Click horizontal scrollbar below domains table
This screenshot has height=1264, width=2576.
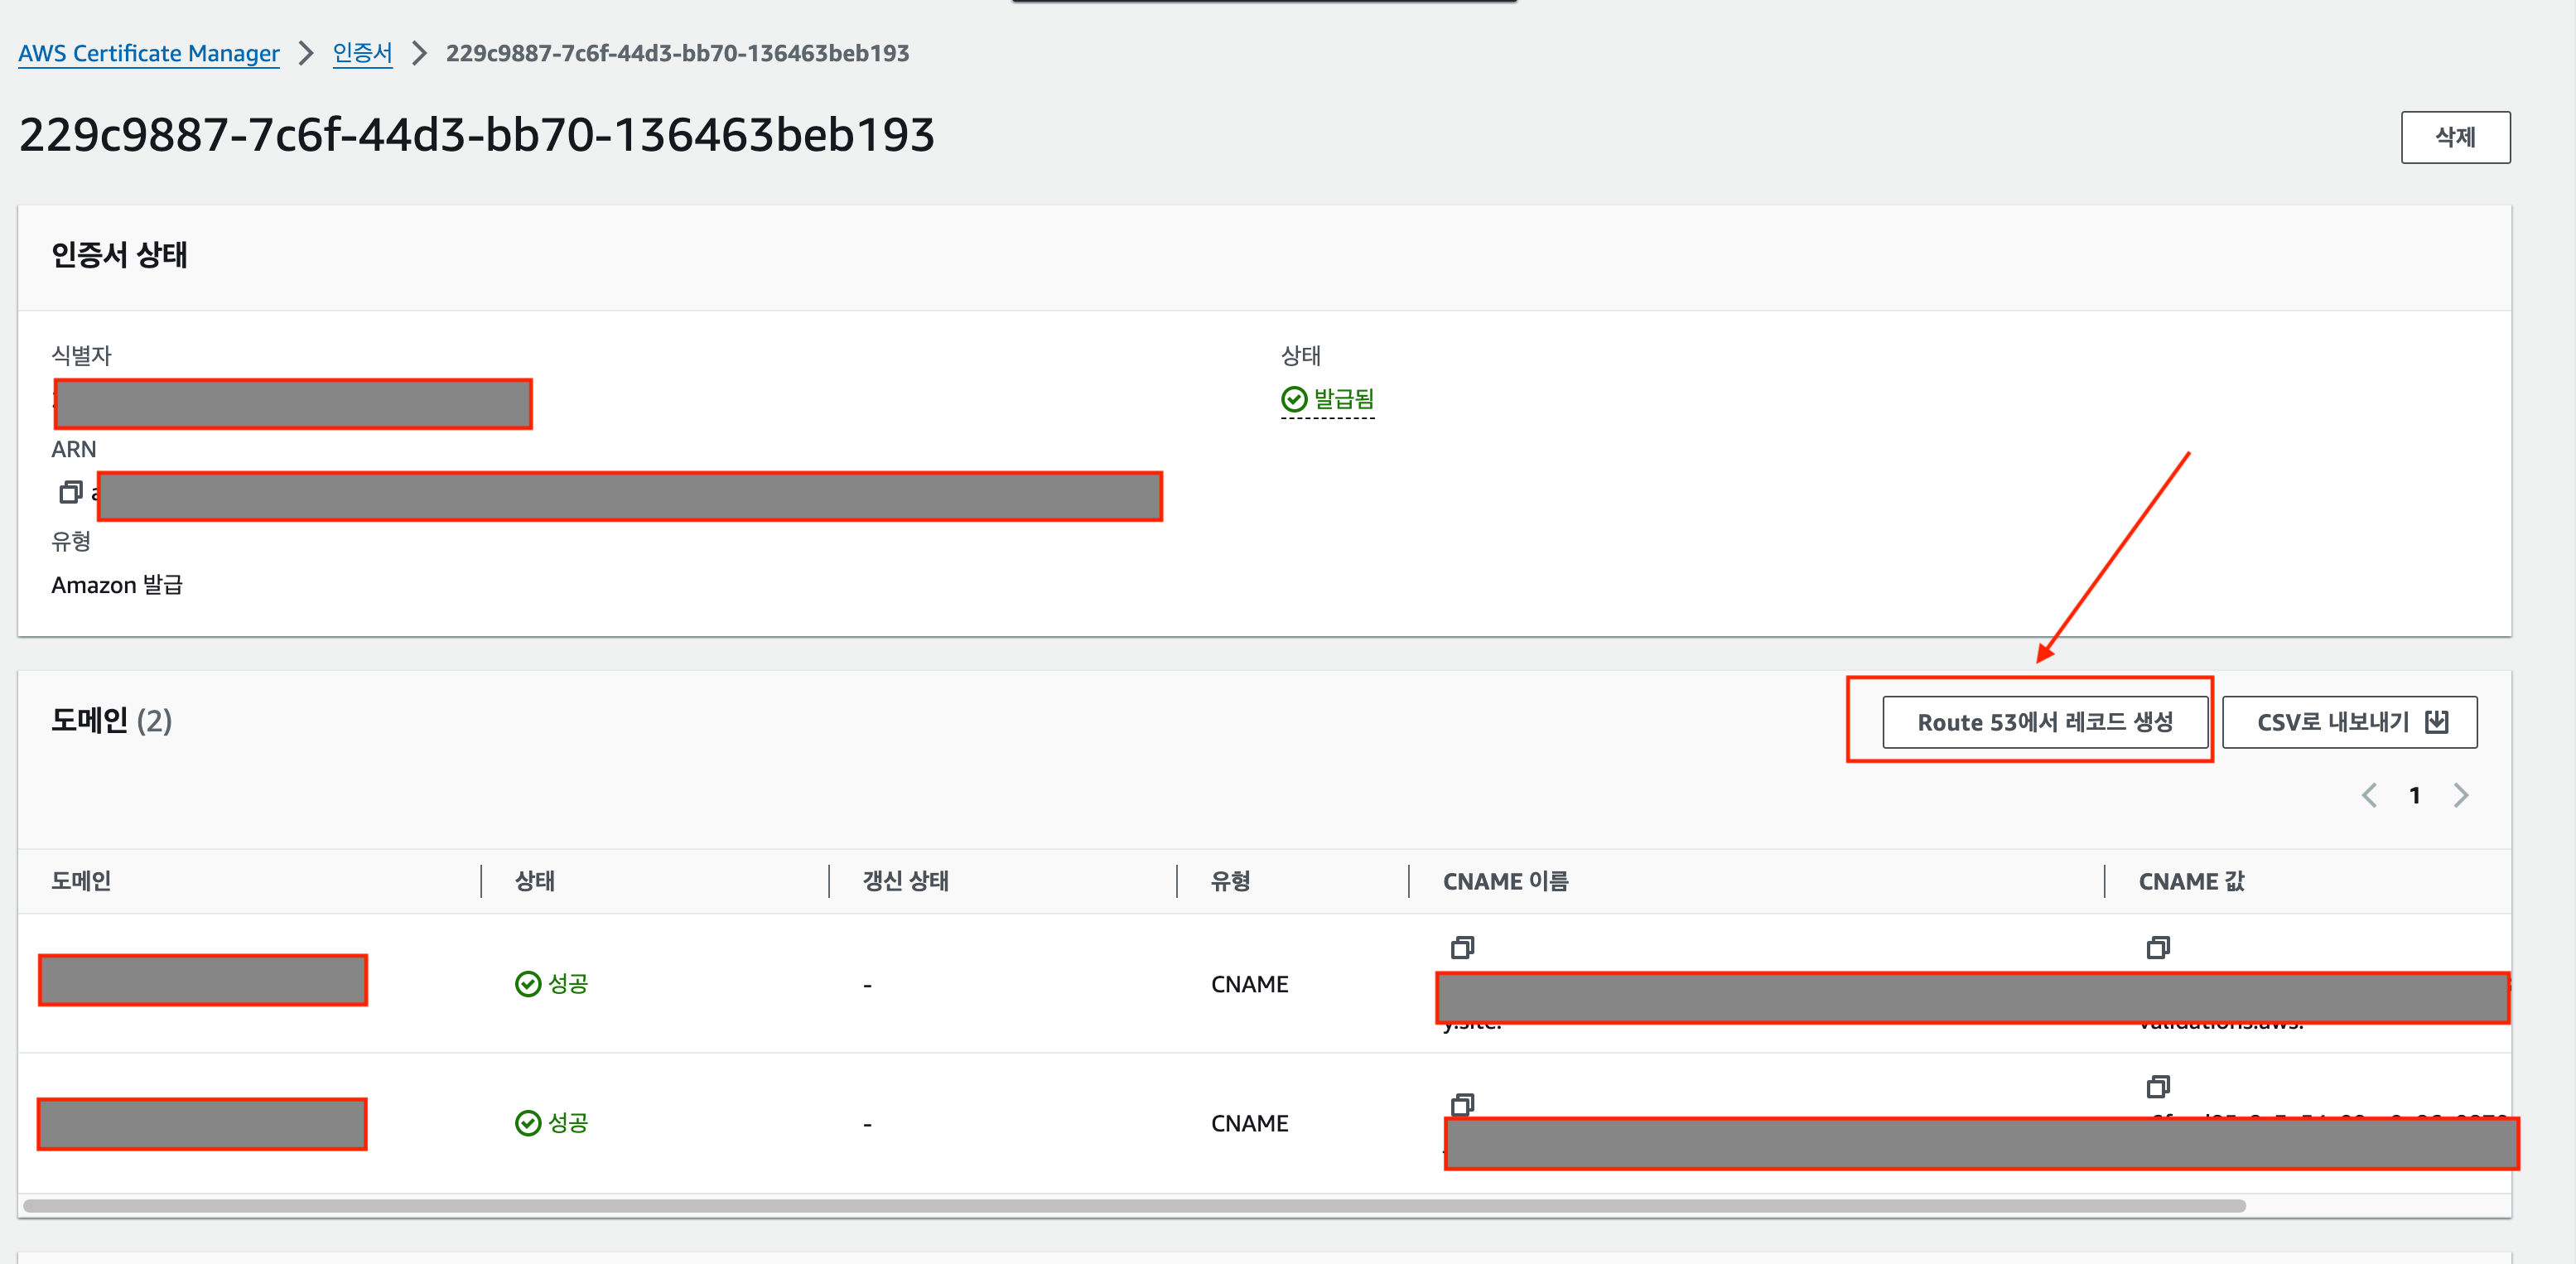(x=1134, y=1206)
